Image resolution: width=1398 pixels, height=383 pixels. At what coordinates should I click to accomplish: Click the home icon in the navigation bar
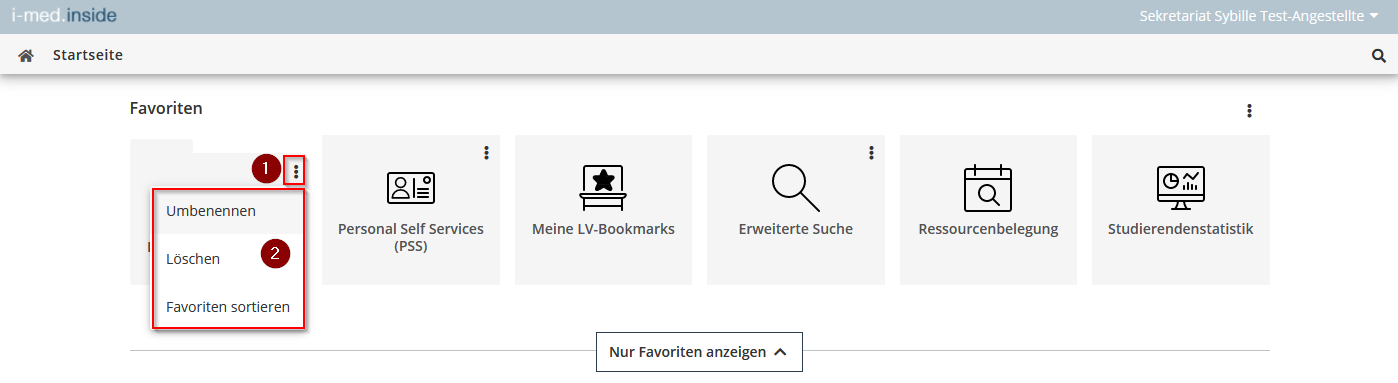(x=26, y=55)
